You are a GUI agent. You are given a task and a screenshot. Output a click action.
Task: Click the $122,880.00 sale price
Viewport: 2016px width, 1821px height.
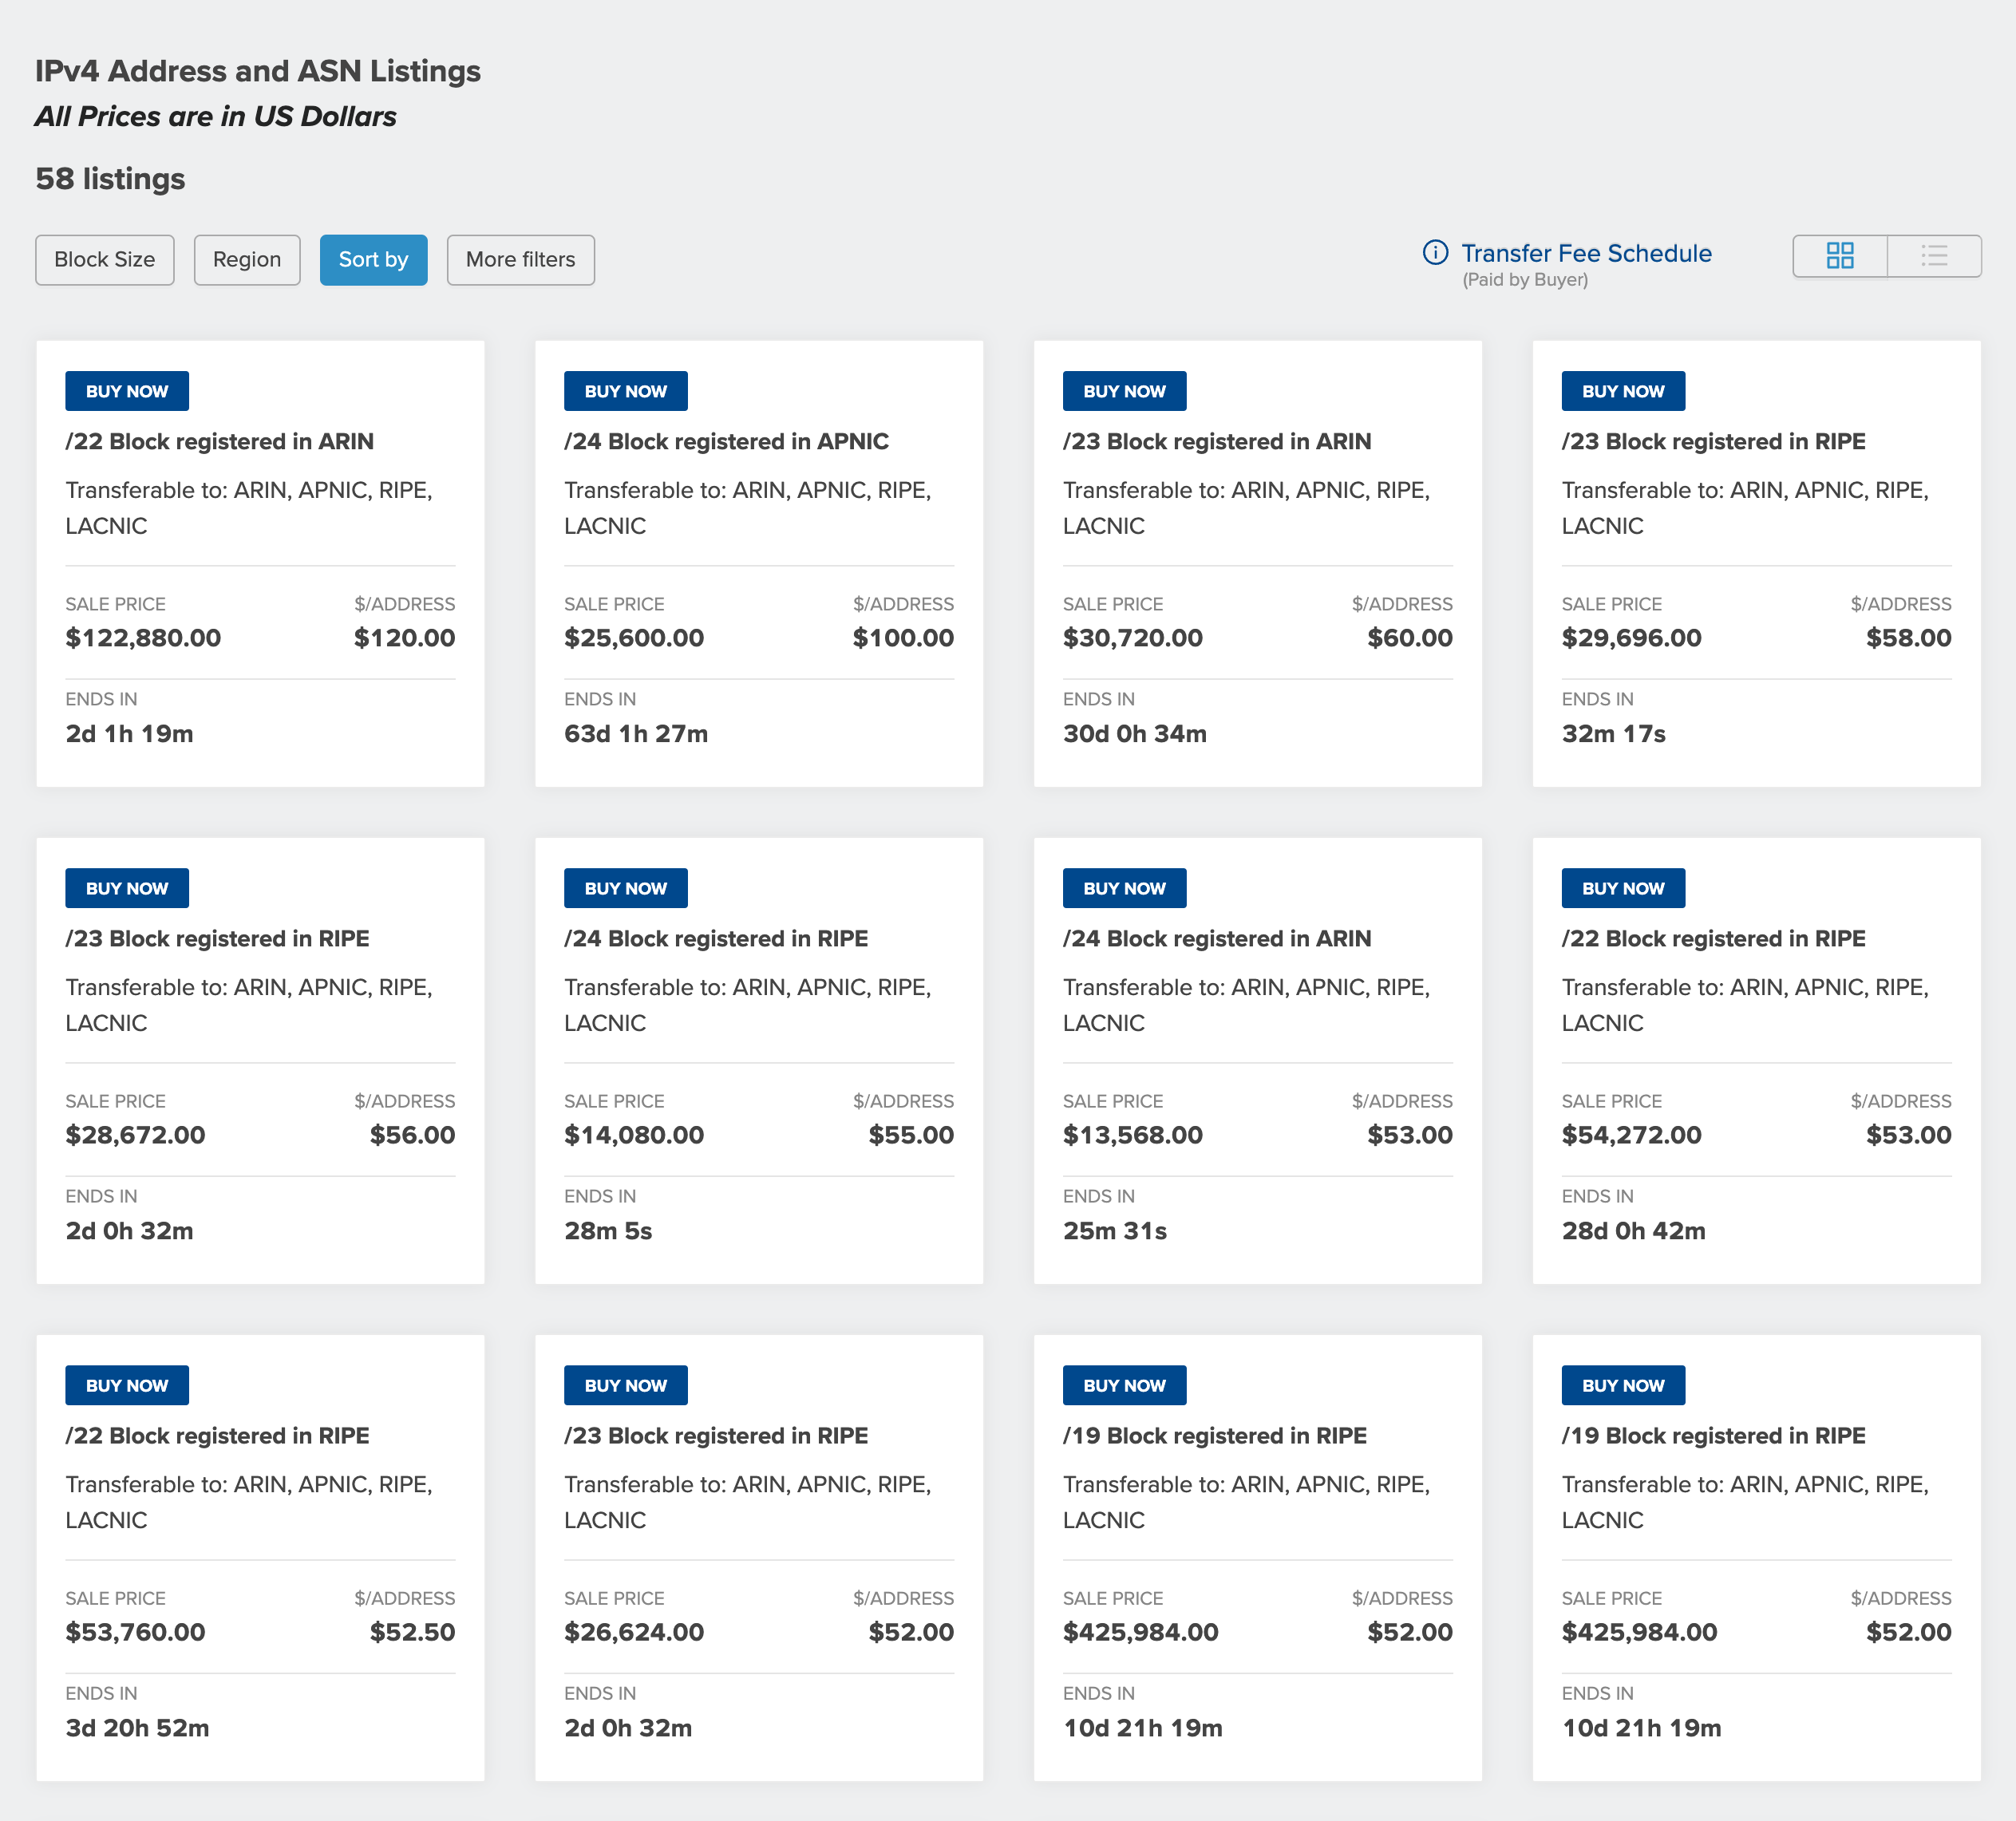click(x=143, y=638)
